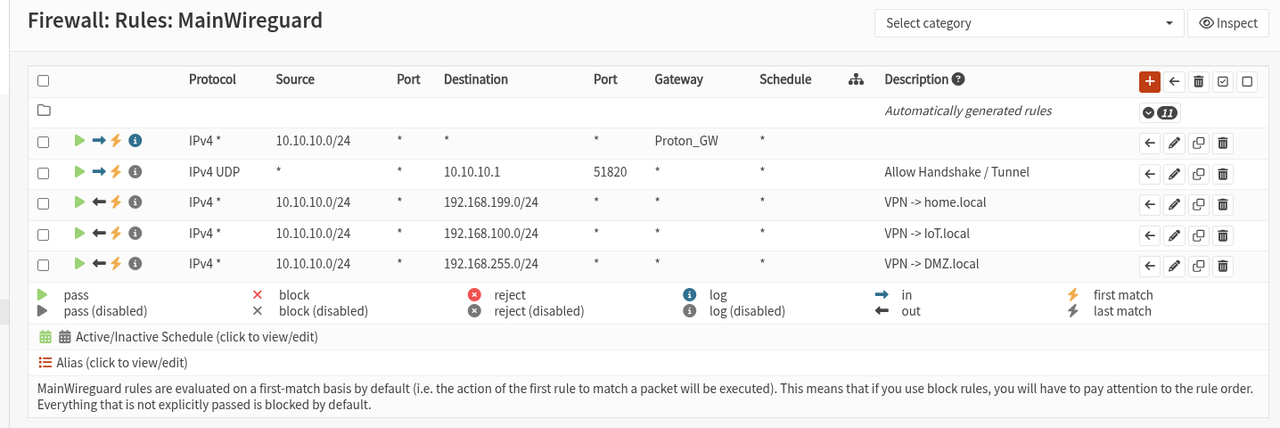This screenshot has width=1280, height=428.
Task: Delete selected rules using header trash icon
Action: pos(1198,81)
